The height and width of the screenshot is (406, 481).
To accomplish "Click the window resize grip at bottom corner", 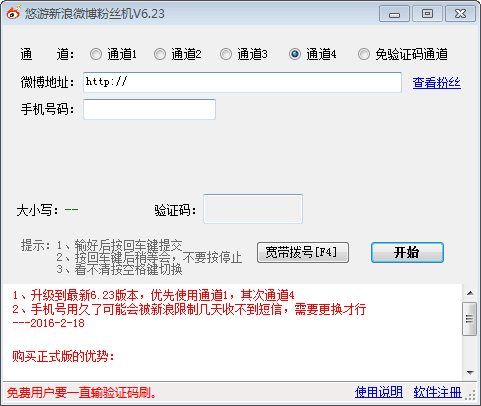I will 471,395.
